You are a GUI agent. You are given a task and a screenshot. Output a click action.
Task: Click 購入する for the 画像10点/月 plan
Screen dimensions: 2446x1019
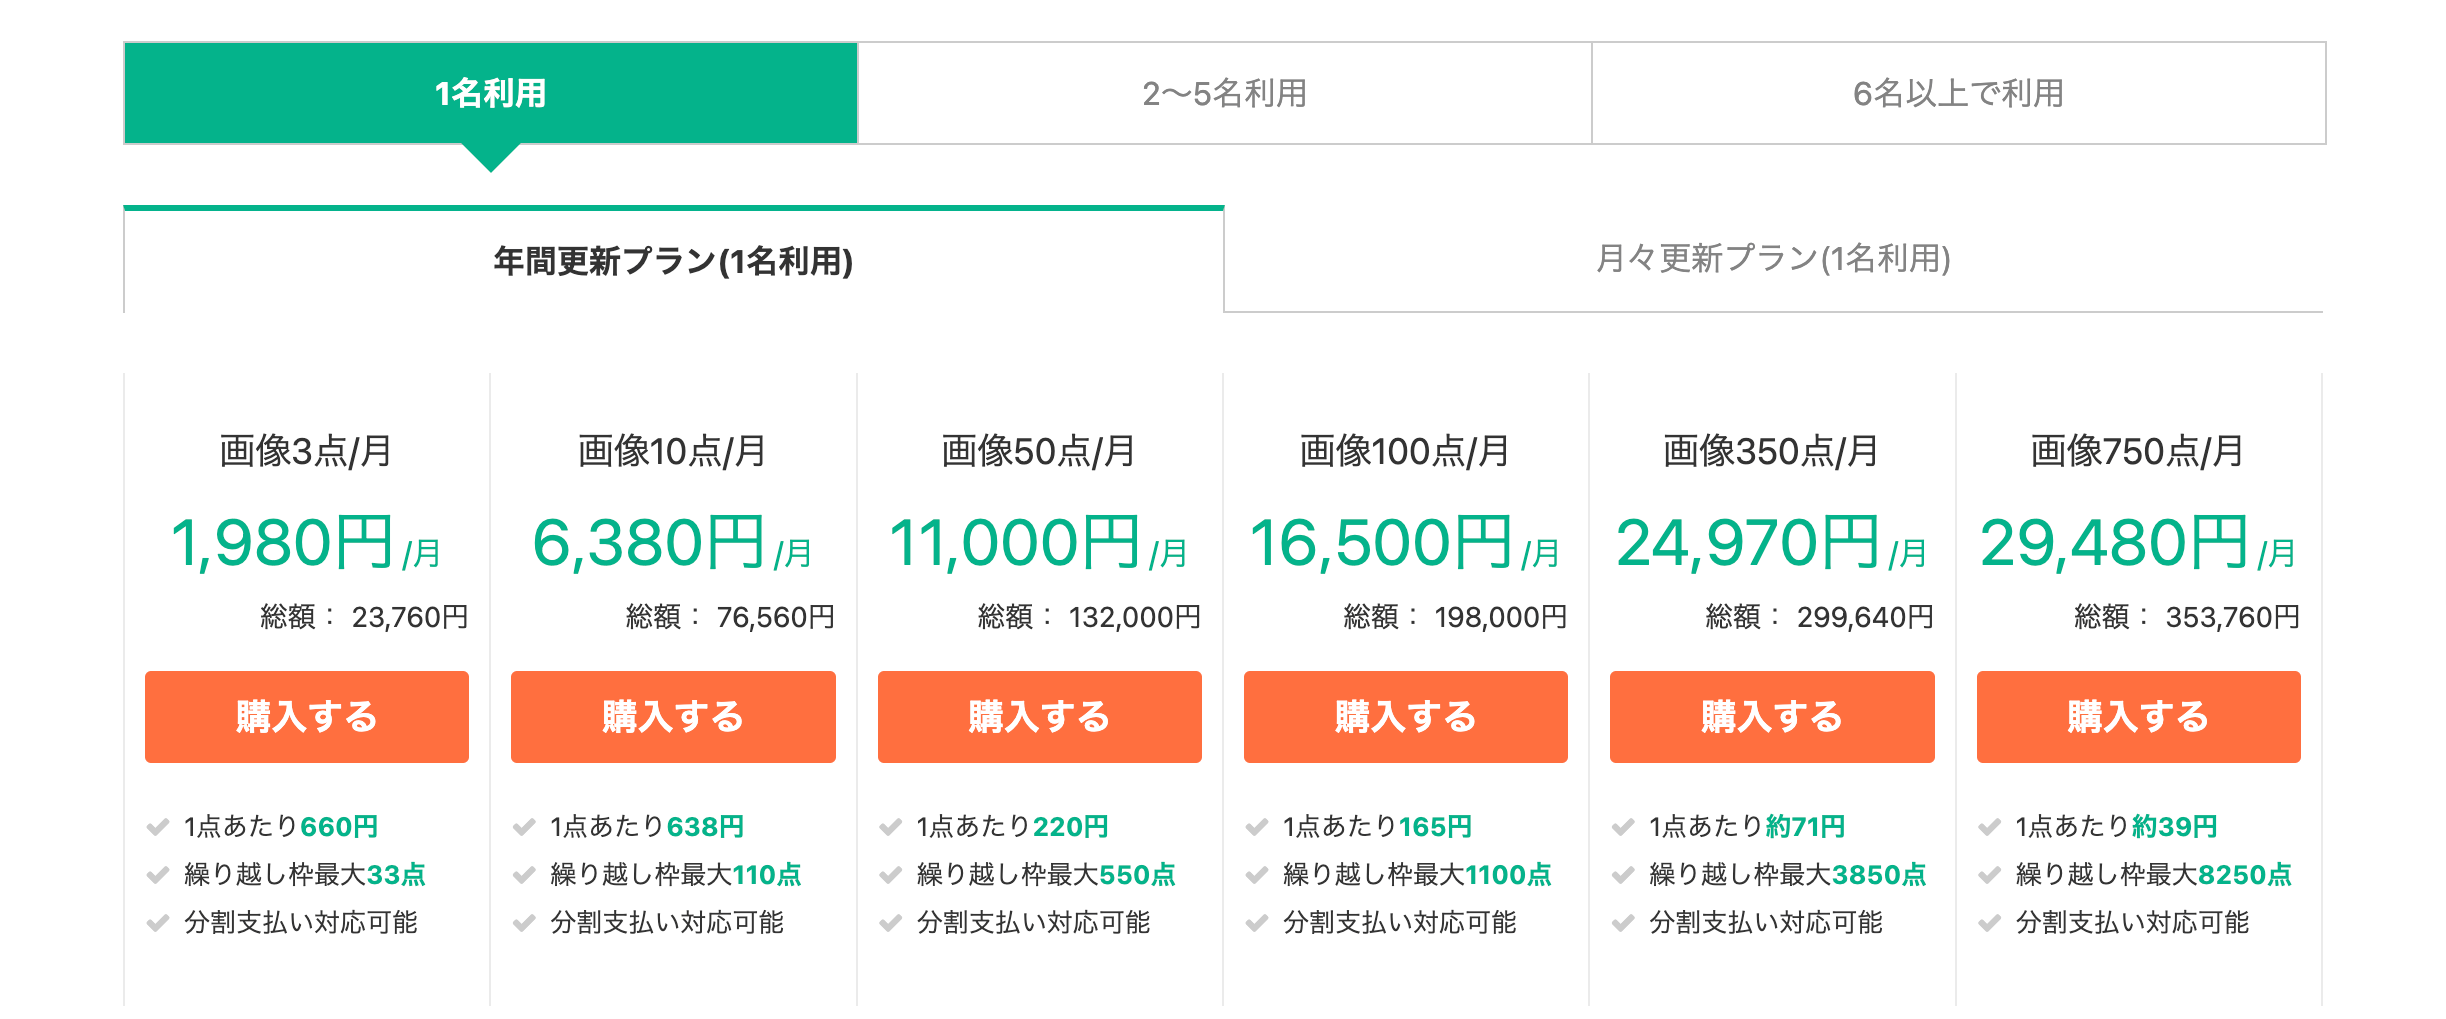[x=673, y=717]
